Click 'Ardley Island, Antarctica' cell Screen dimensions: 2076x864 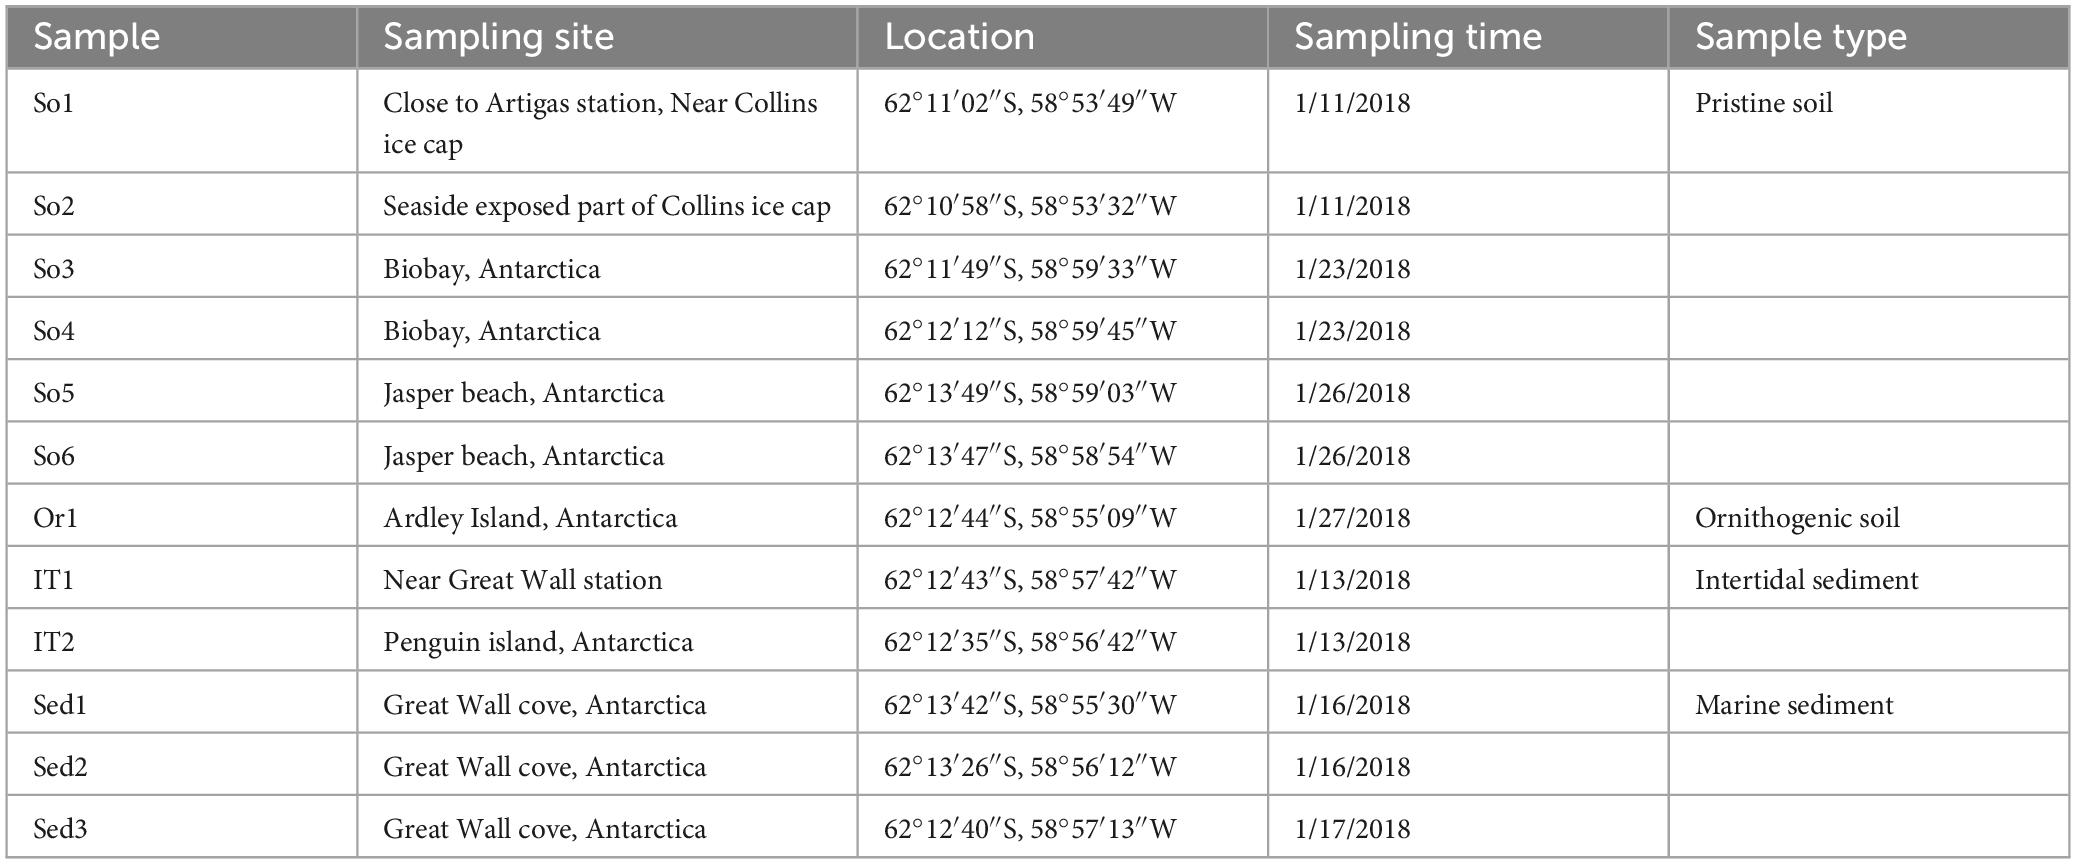(607, 517)
